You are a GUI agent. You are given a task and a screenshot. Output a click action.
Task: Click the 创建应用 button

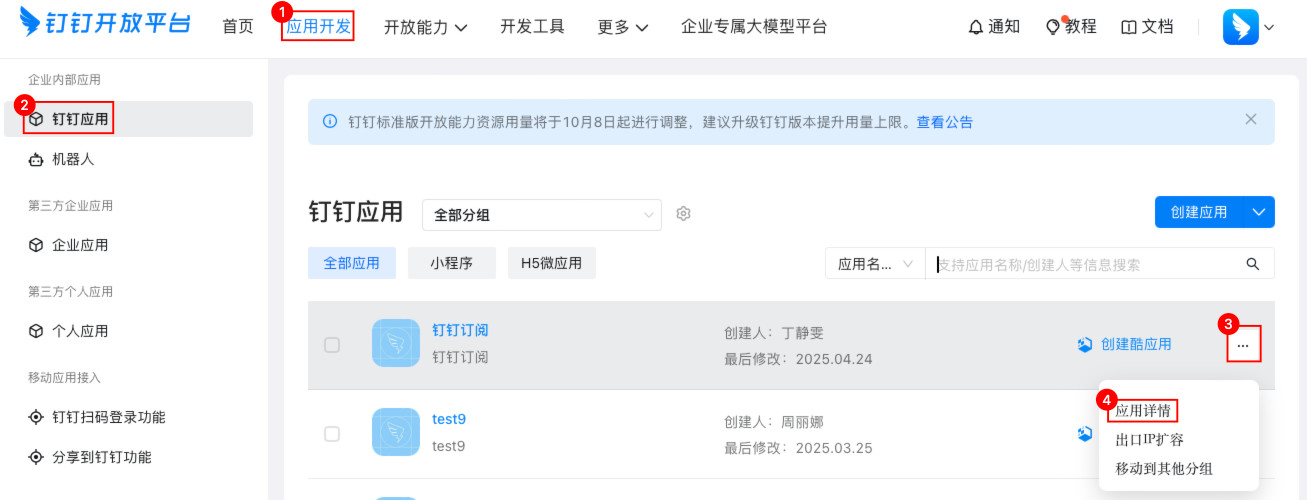[x=1198, y=212]
